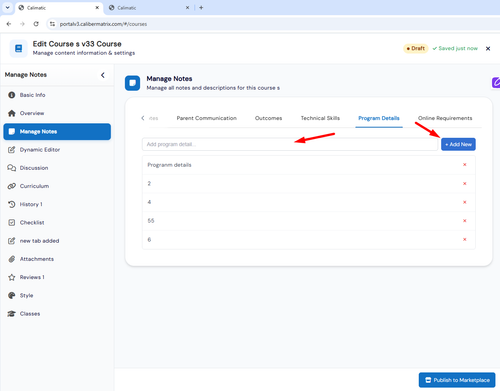
Task: Open the Reviews 1 star icon
Action: pos(12,277)
